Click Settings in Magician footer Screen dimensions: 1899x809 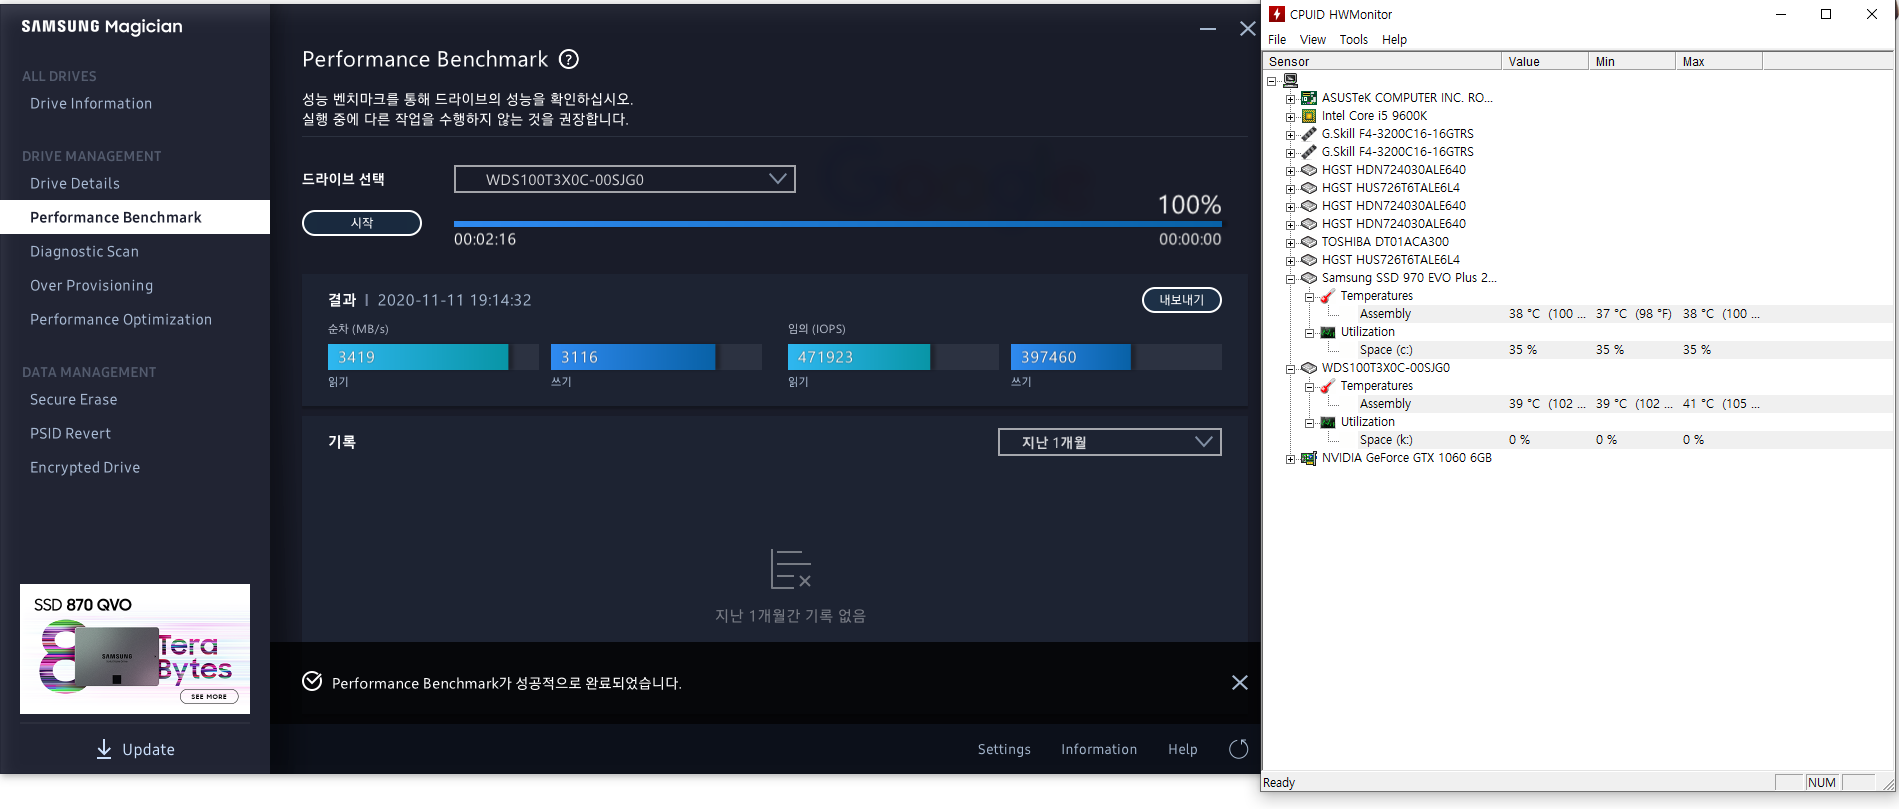tap(1004, 749)
